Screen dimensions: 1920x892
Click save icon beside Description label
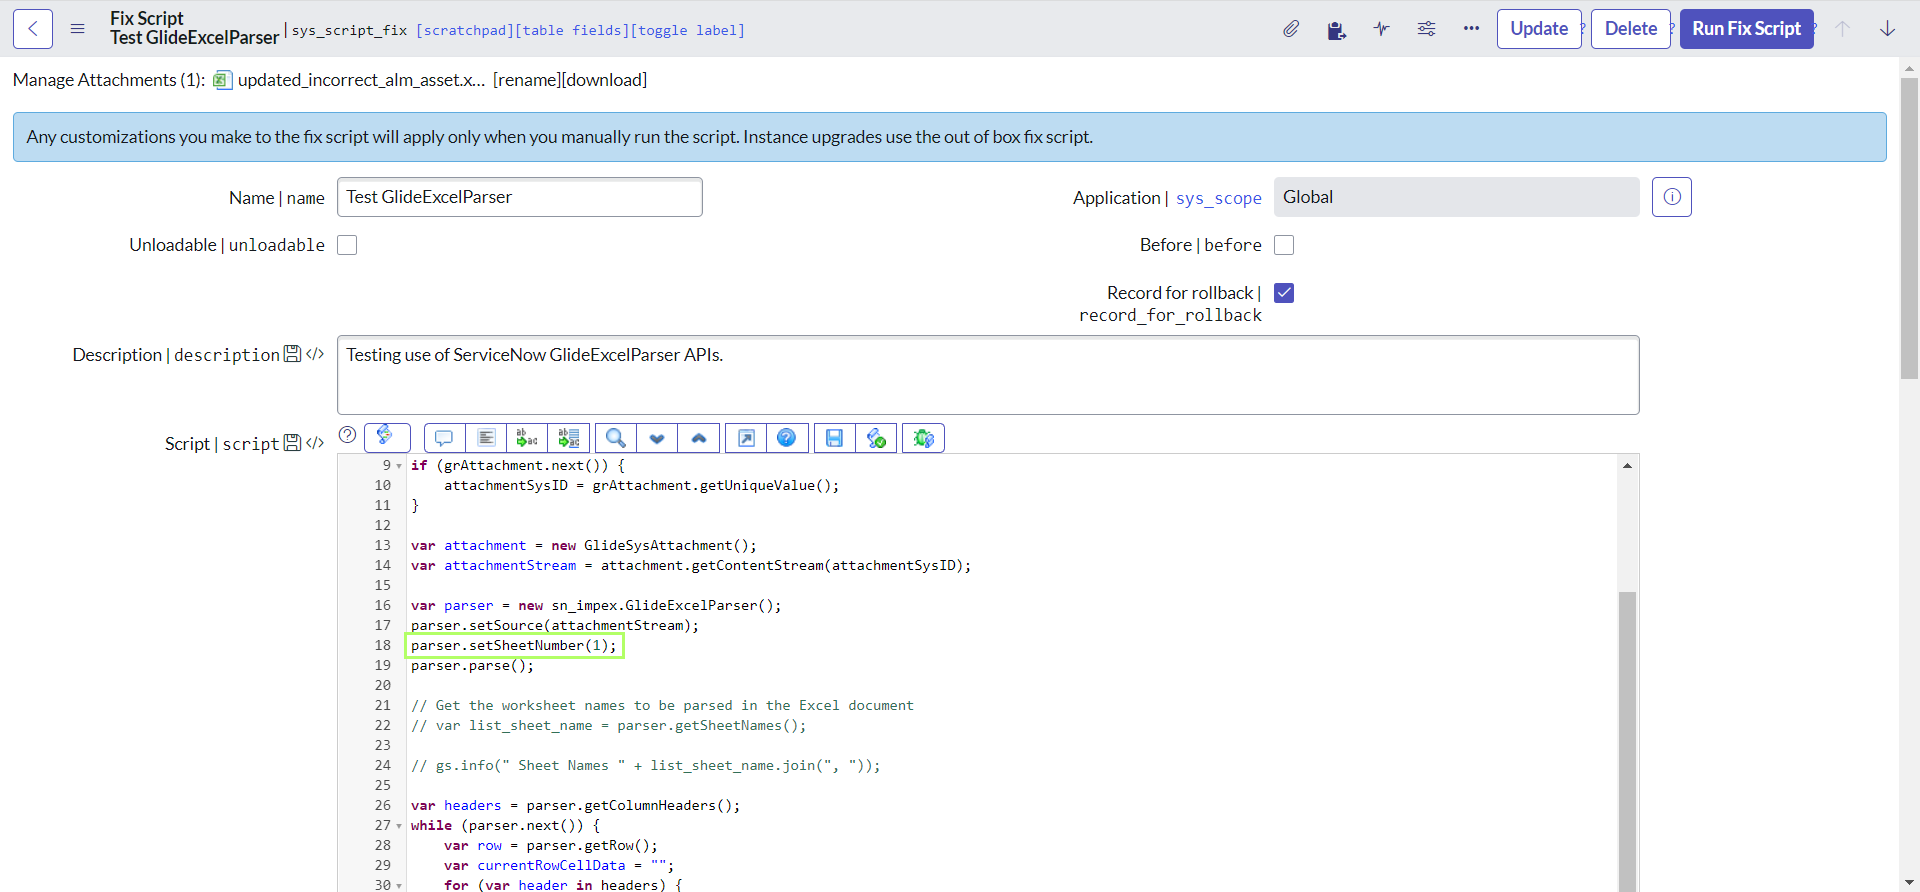pyautogui.click(x=292, y=354)
